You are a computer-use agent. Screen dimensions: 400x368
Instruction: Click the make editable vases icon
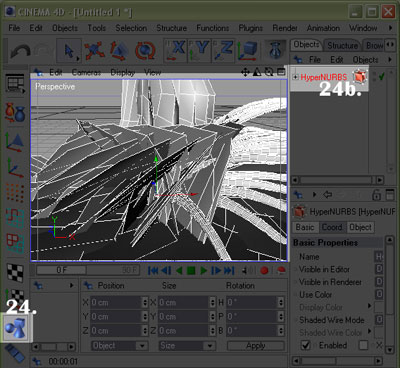click(x=15, y=113)
